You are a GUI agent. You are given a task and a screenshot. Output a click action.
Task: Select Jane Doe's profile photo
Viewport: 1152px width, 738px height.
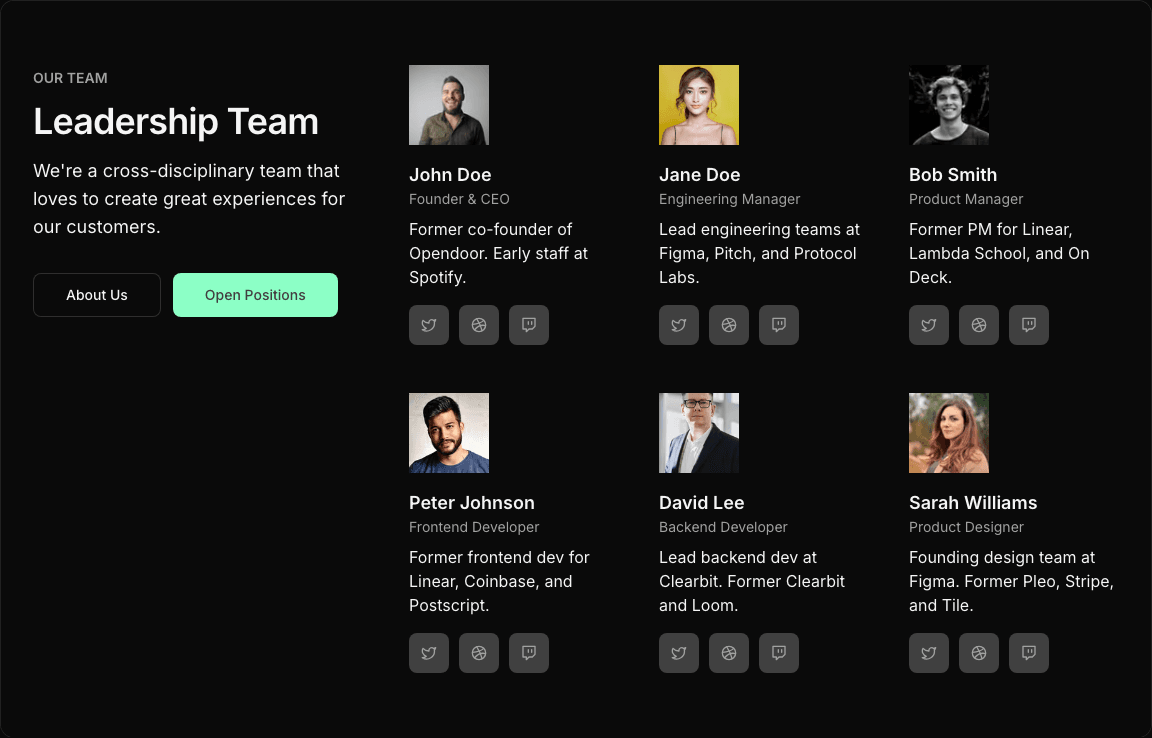point(699,105)
